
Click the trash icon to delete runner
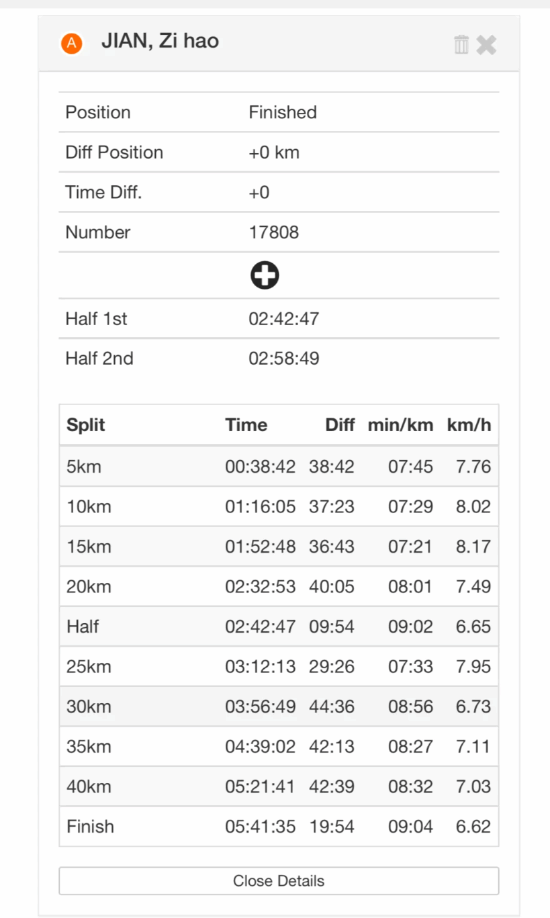461,44
